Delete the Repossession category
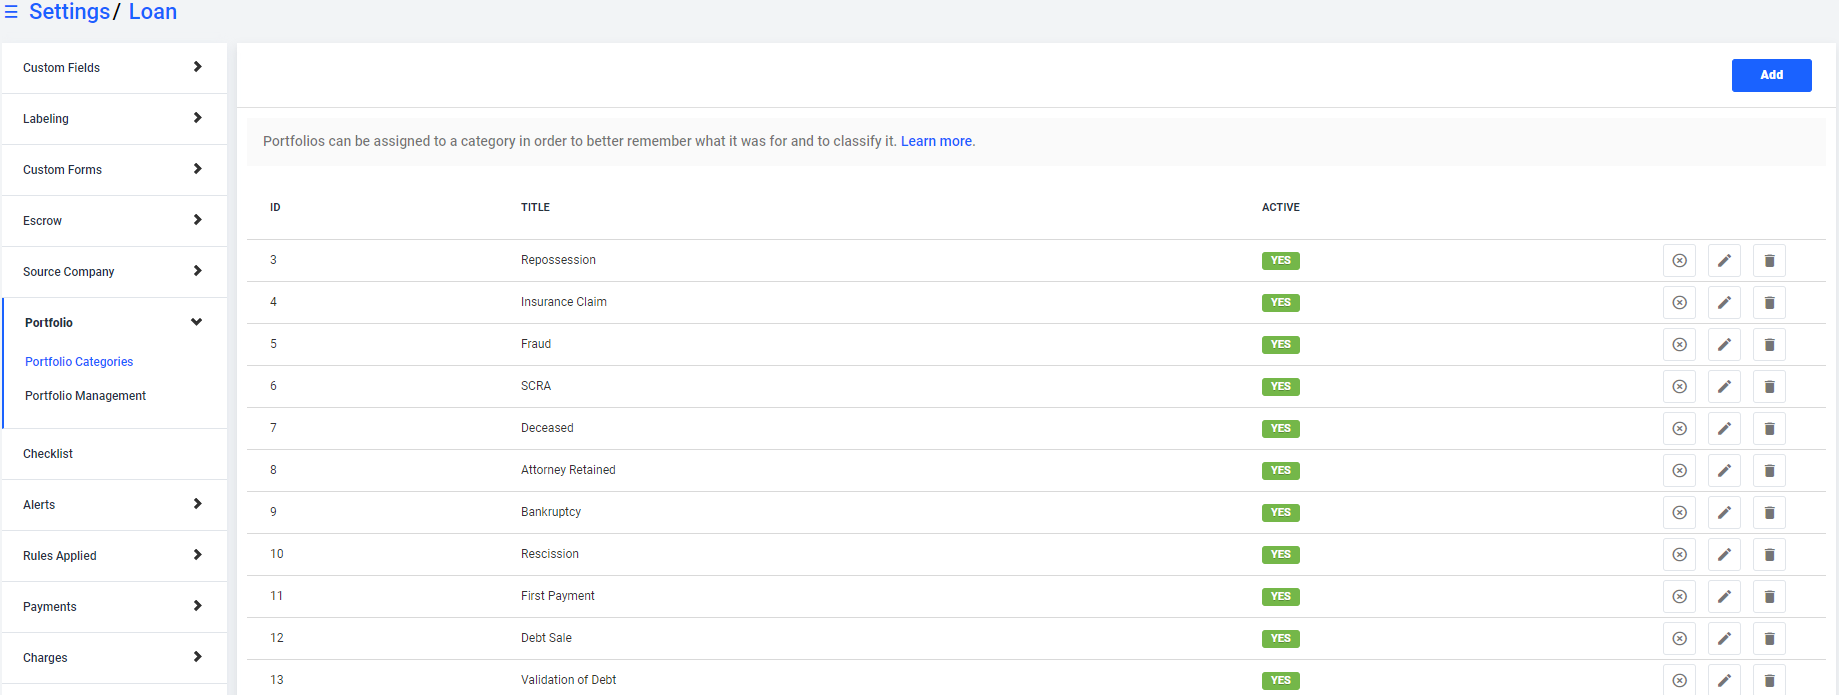The image size is (1839, 695). pyautogui.click(x=1769, y=261)
